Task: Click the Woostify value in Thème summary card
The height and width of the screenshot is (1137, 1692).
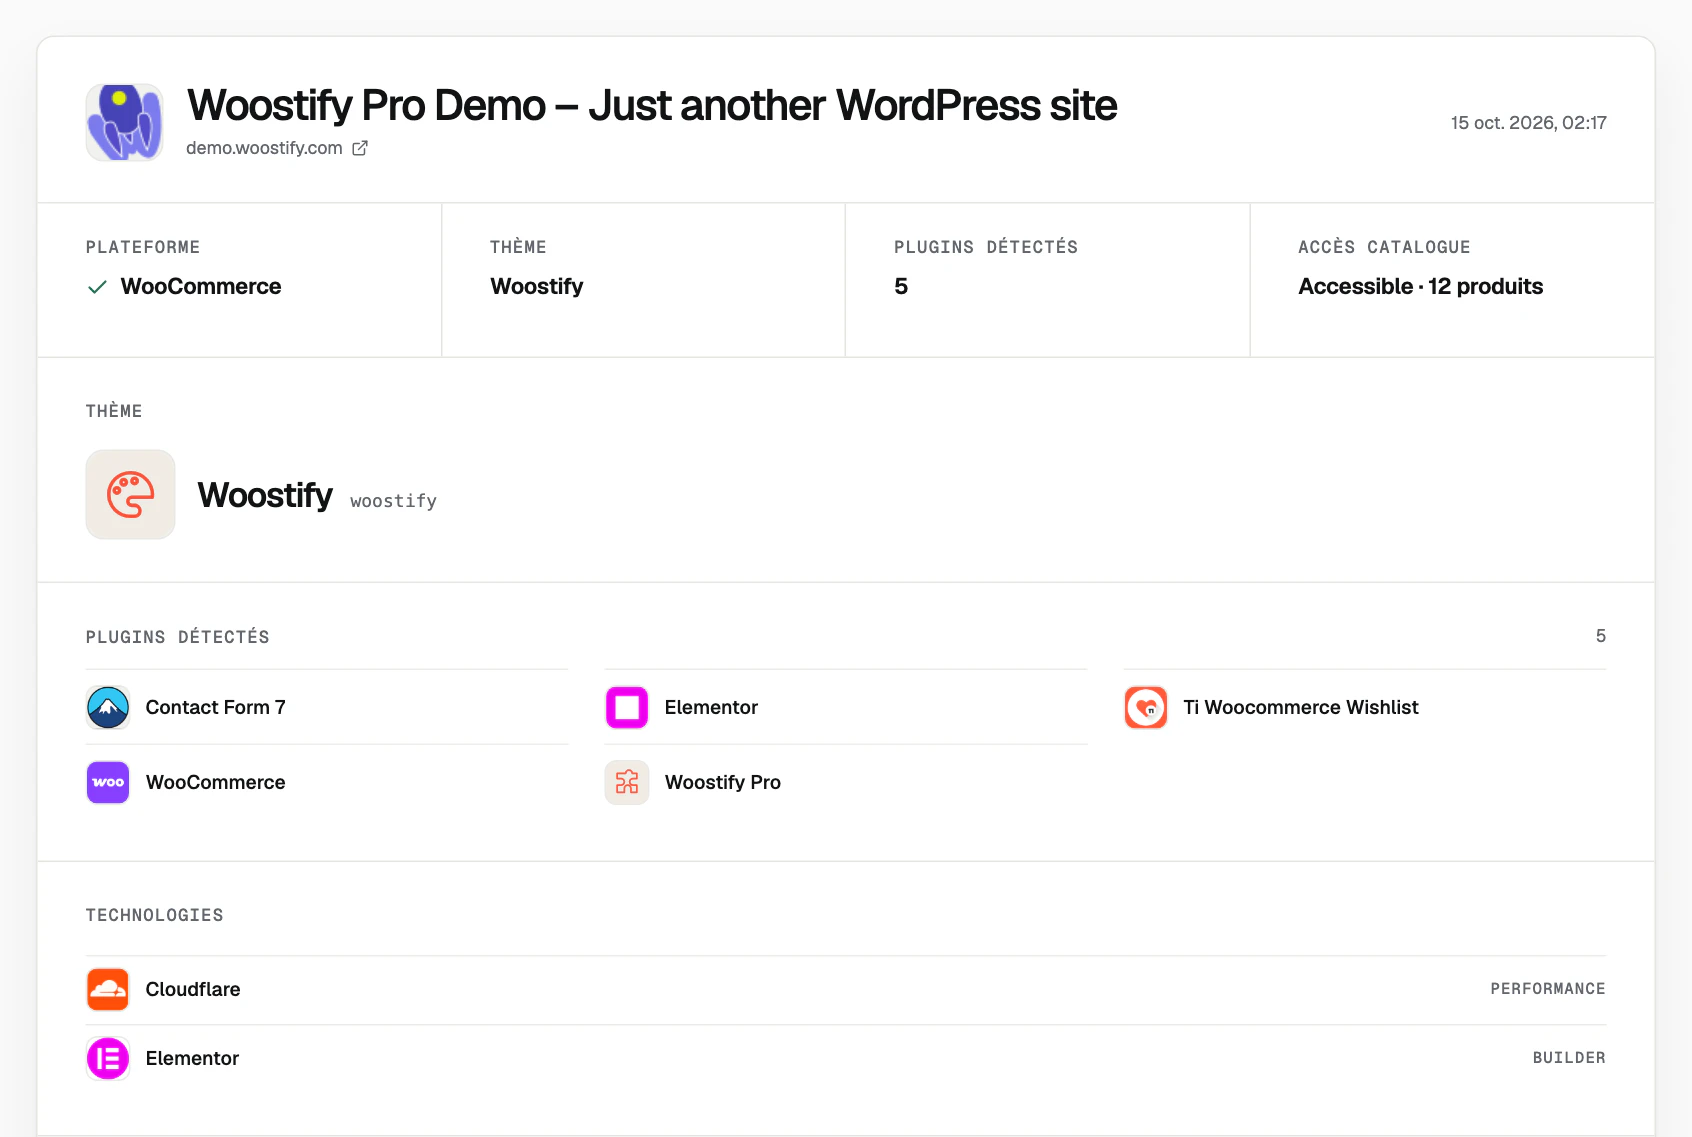Action: [x=537, y=287]
